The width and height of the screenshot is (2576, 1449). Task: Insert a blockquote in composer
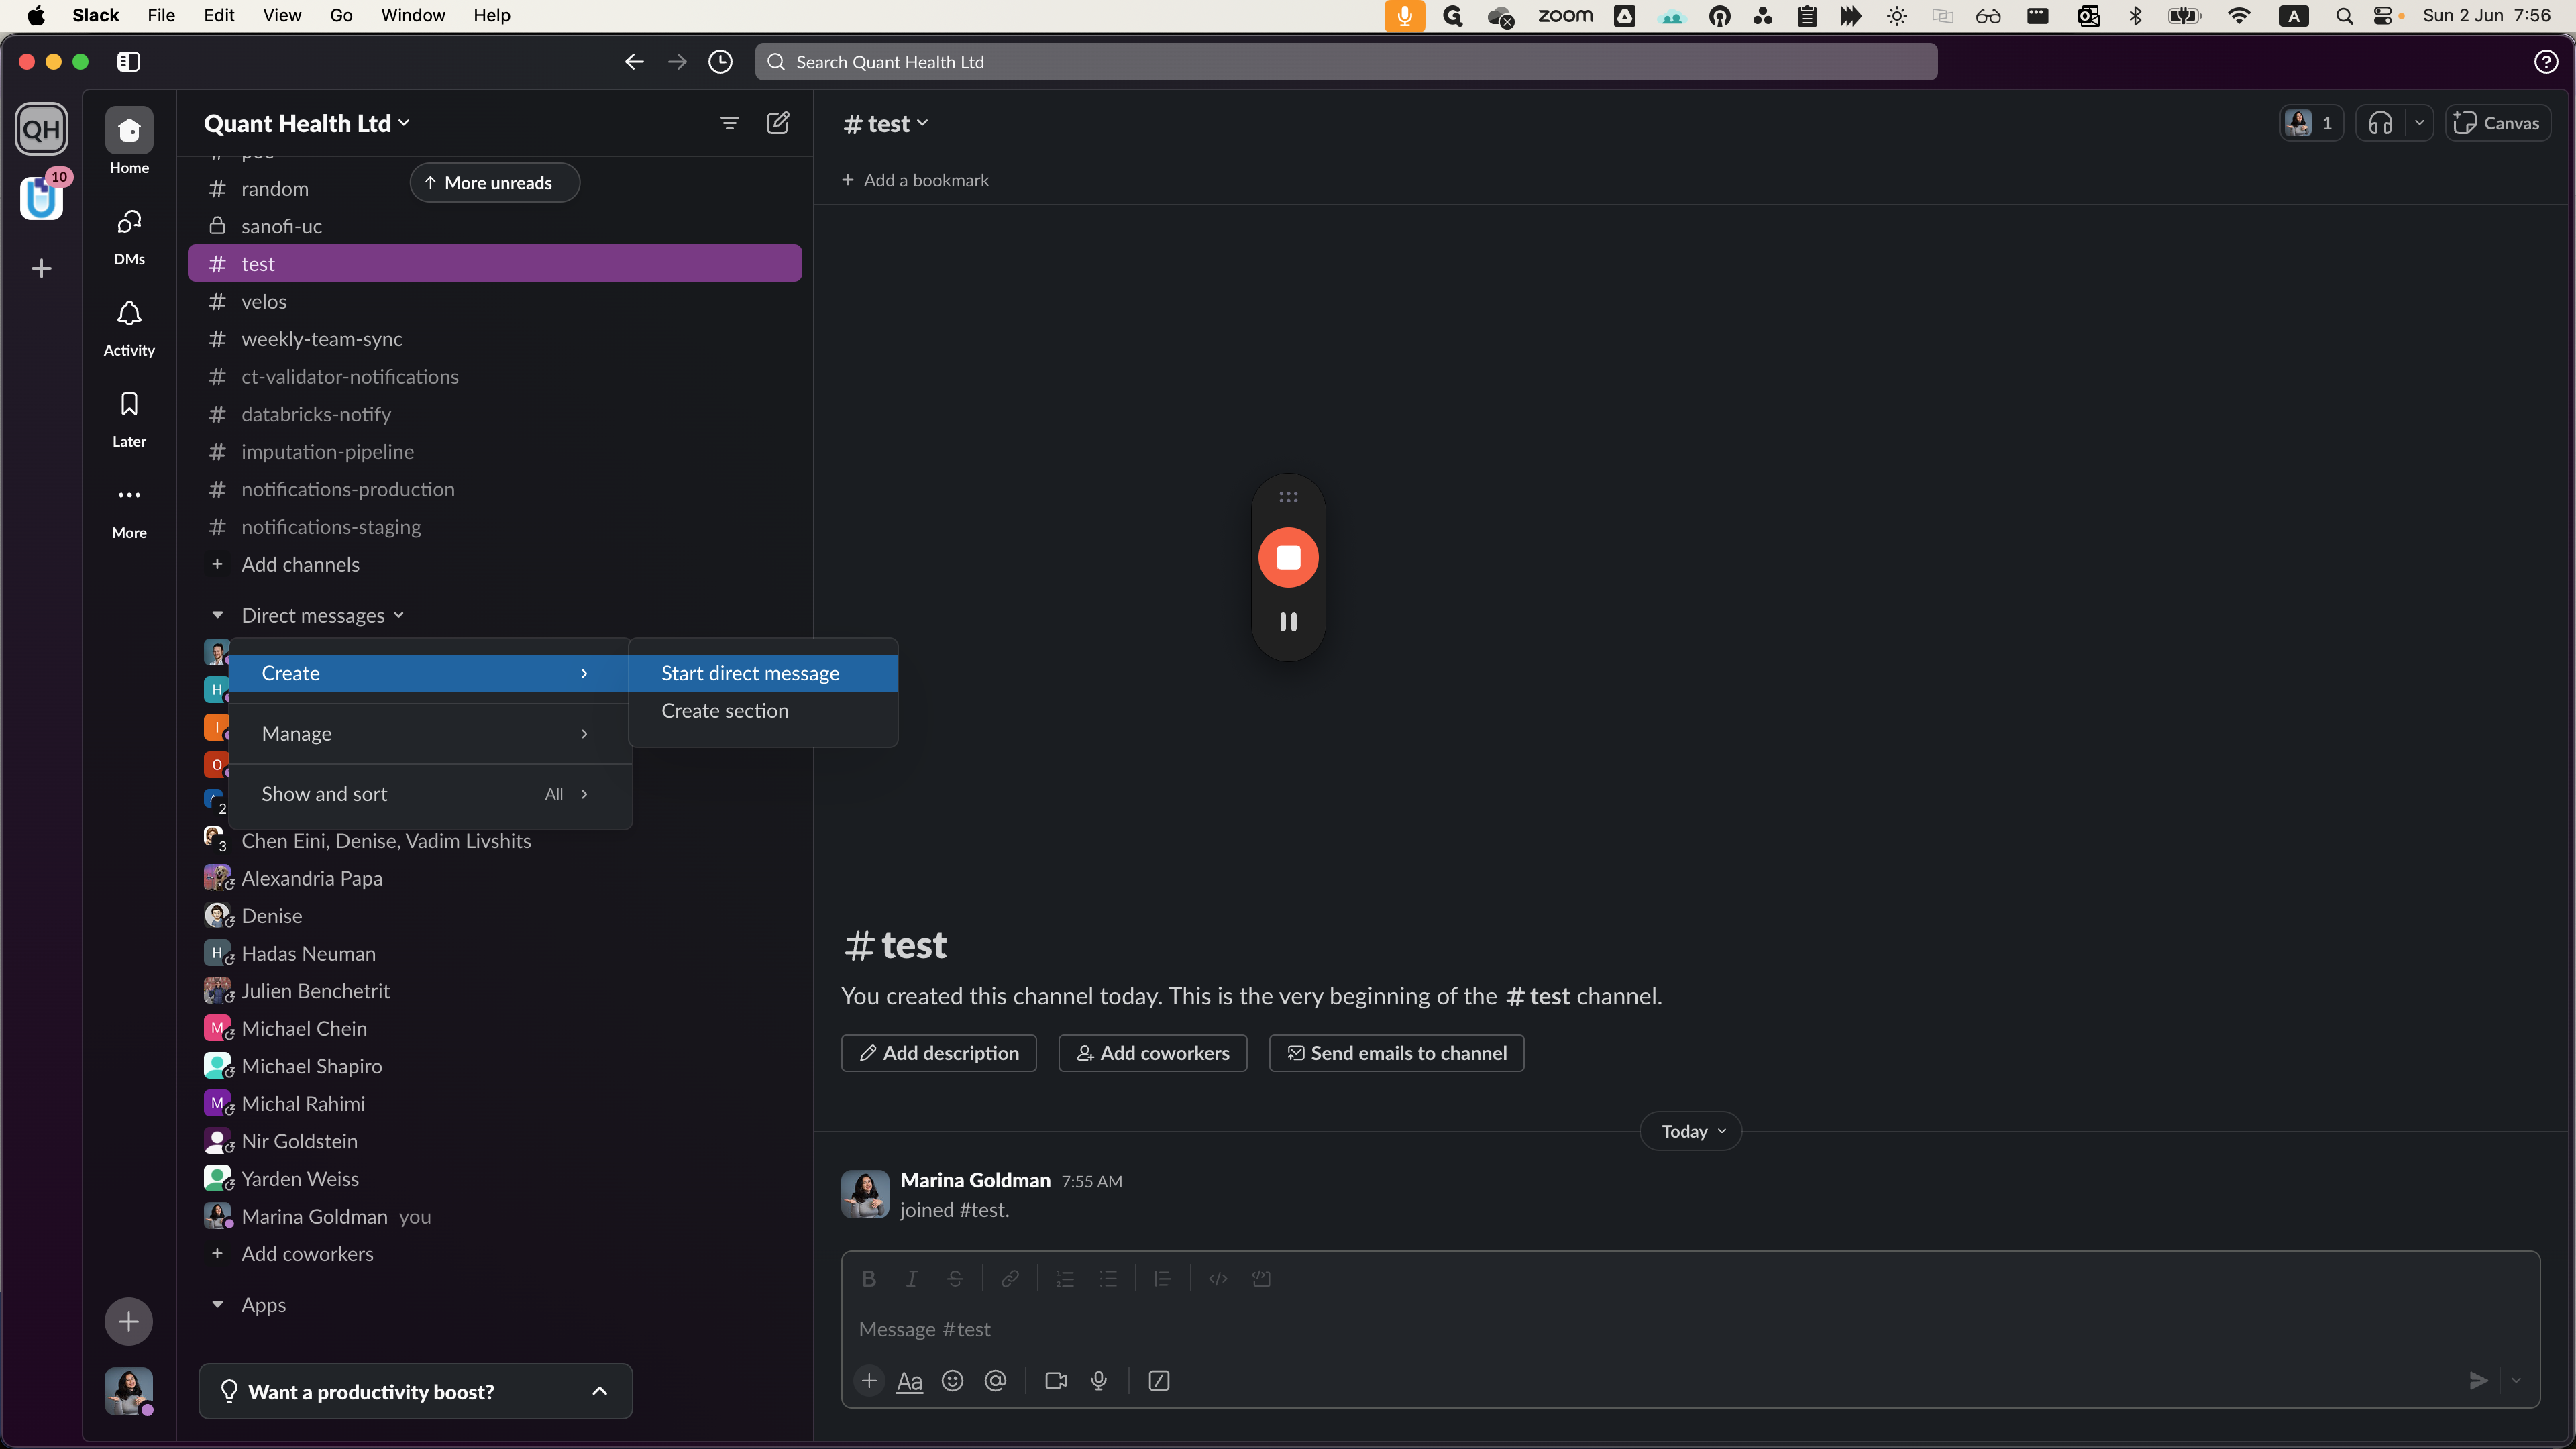[x=1163, y=1279]
